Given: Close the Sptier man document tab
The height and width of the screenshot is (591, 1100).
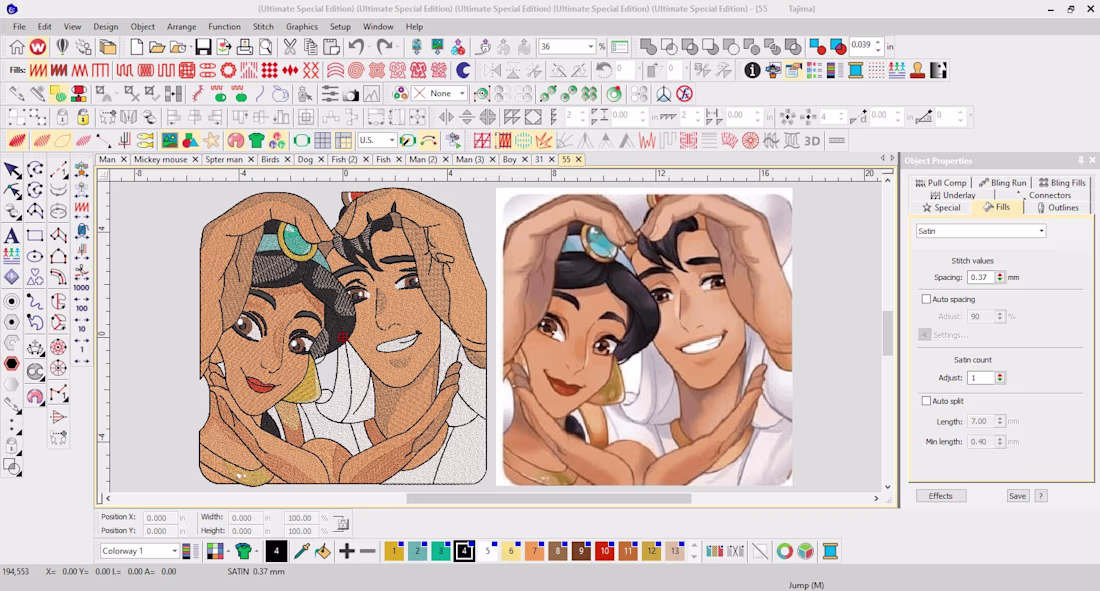Looking at the screenshot, I should [250, 159].
